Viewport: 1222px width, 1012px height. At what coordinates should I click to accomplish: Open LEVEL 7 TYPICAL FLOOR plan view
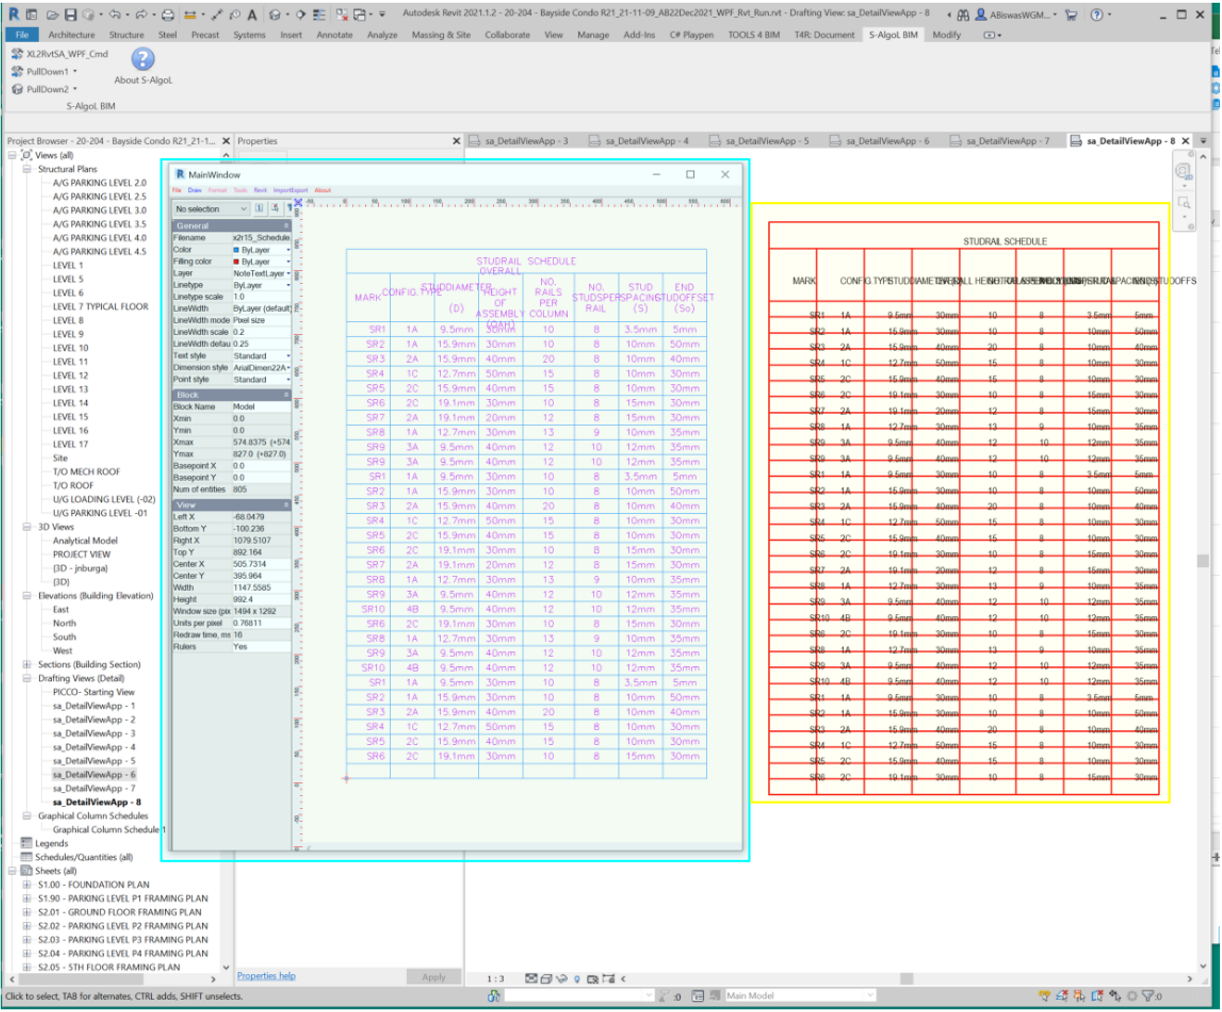point(100,307)
